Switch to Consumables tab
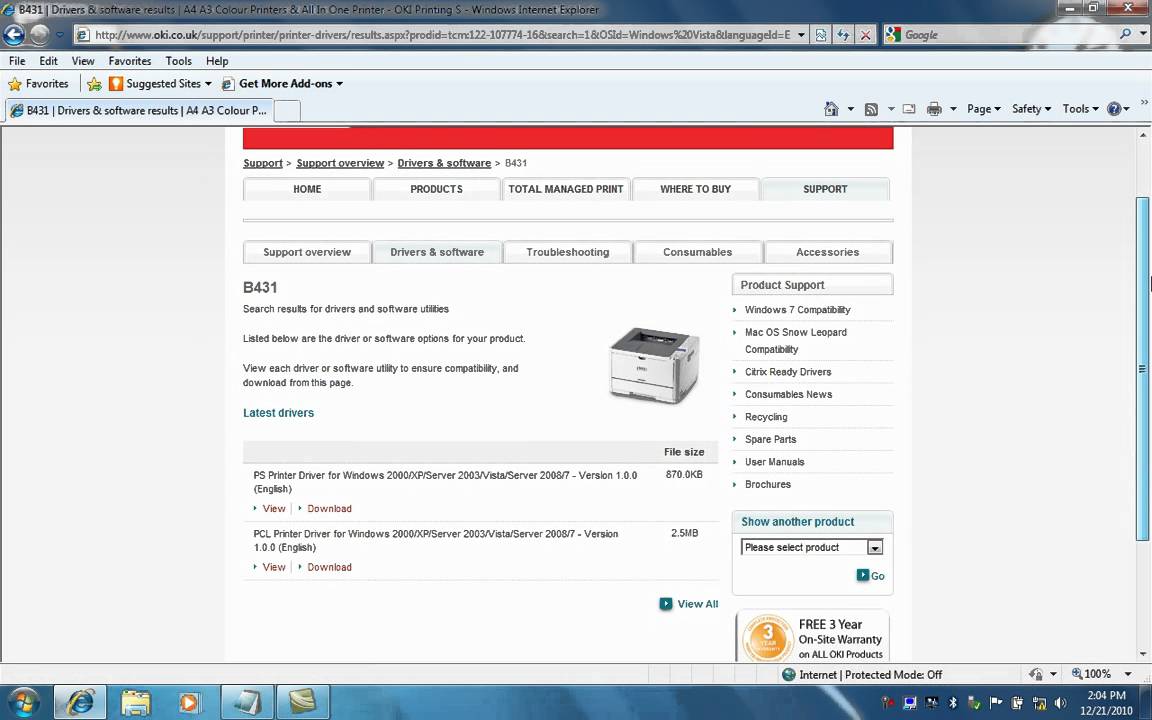Viewport: 1152px width, 720px height. [697, 252]
